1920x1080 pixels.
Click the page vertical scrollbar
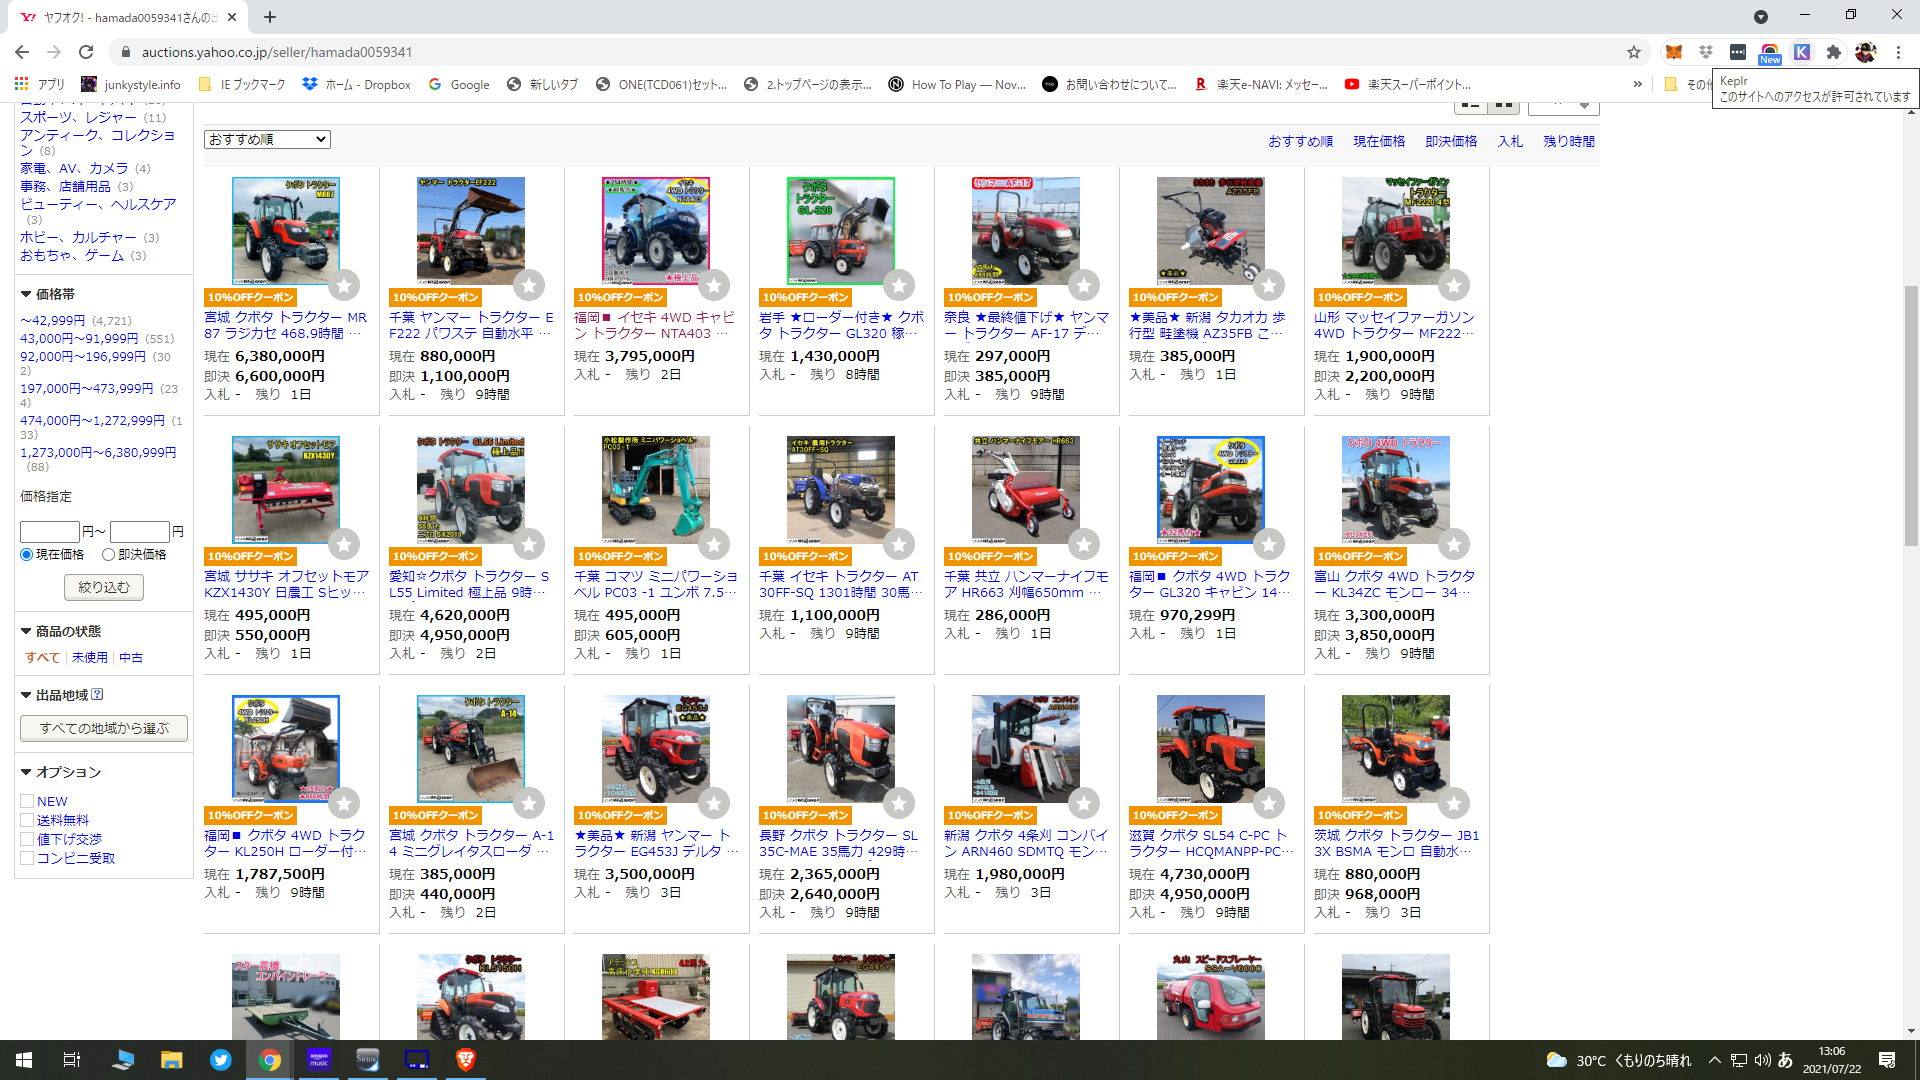tap(1910, 415)
